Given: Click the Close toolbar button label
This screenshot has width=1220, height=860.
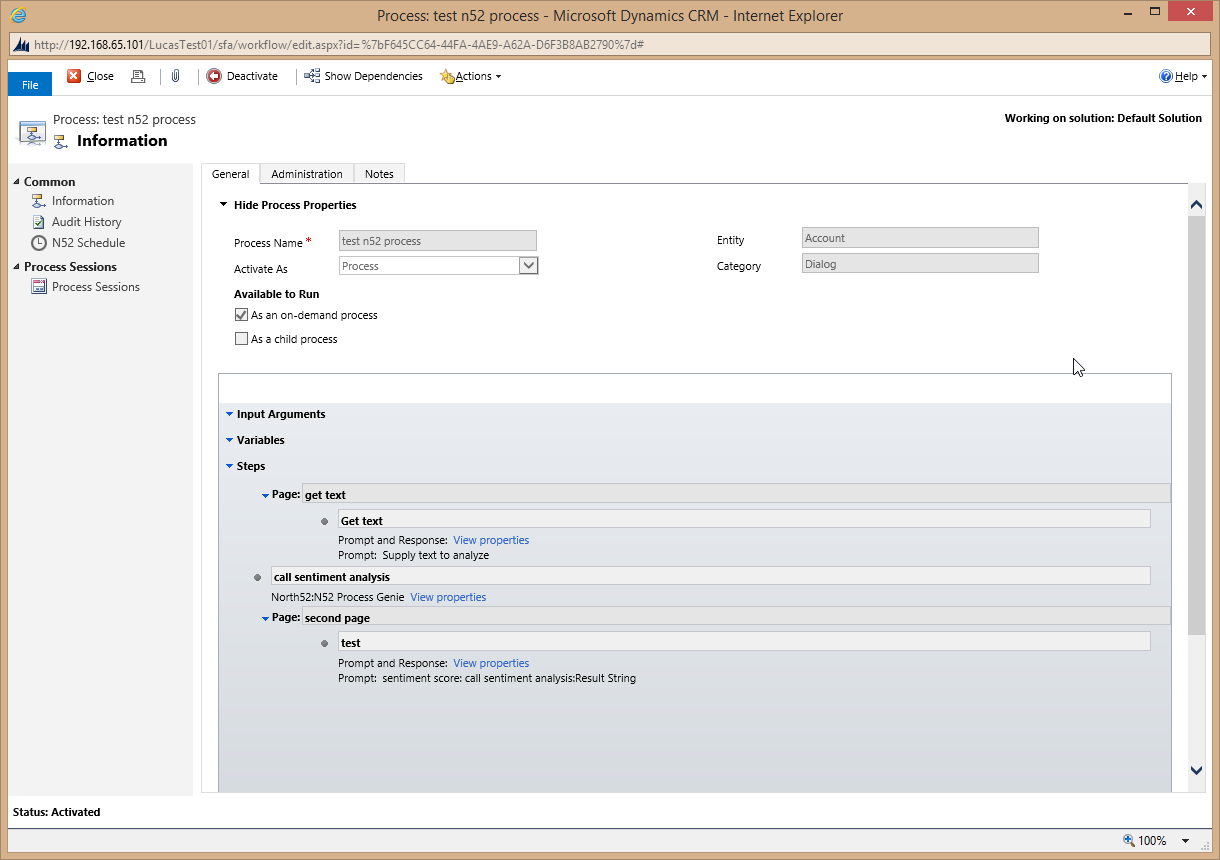Looking at the screenshot, I should tap(100, 76).
